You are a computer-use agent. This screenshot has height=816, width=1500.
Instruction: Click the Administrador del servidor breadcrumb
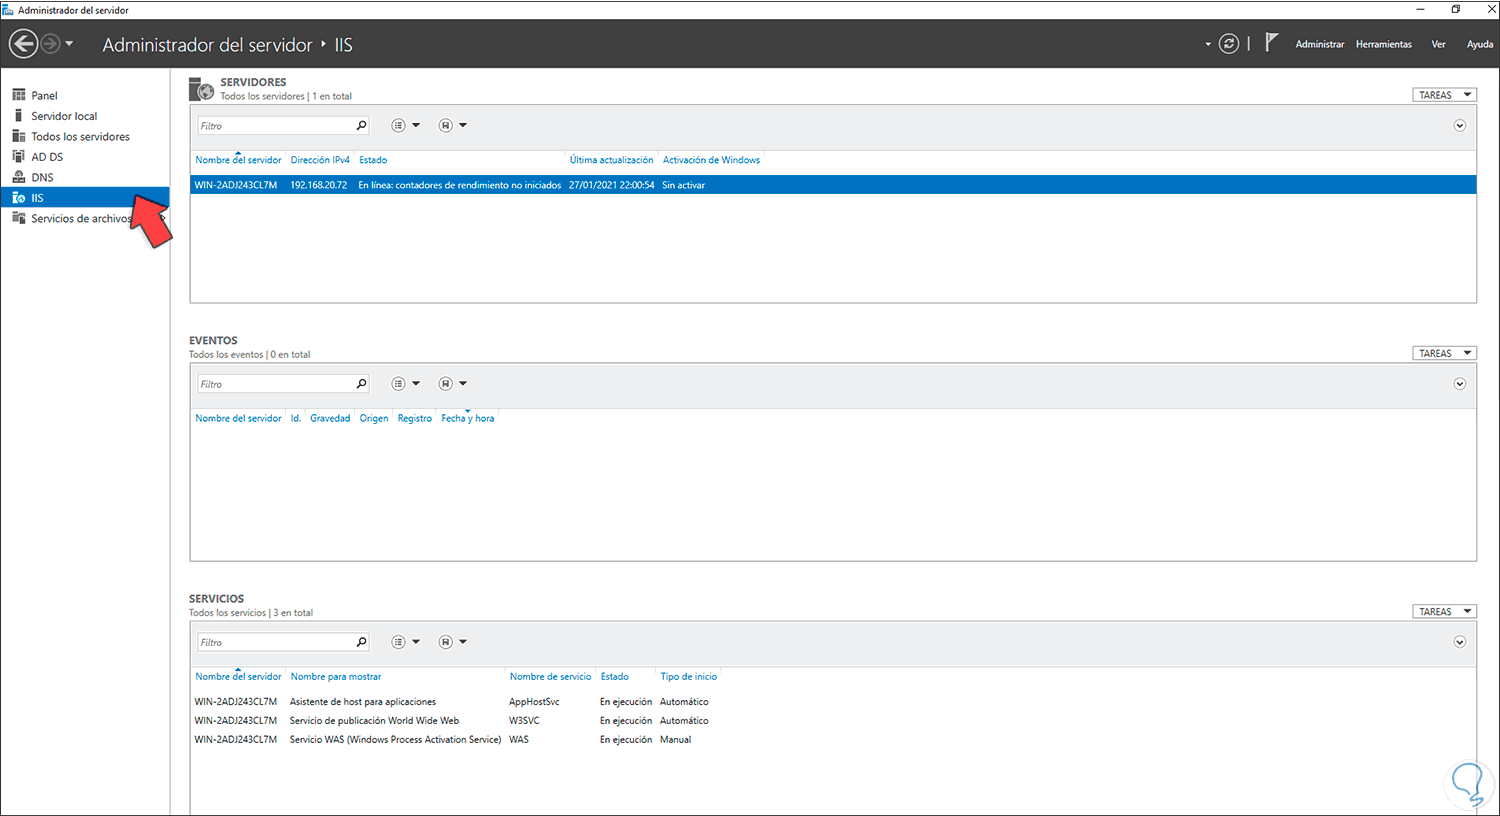click(207, 45)
